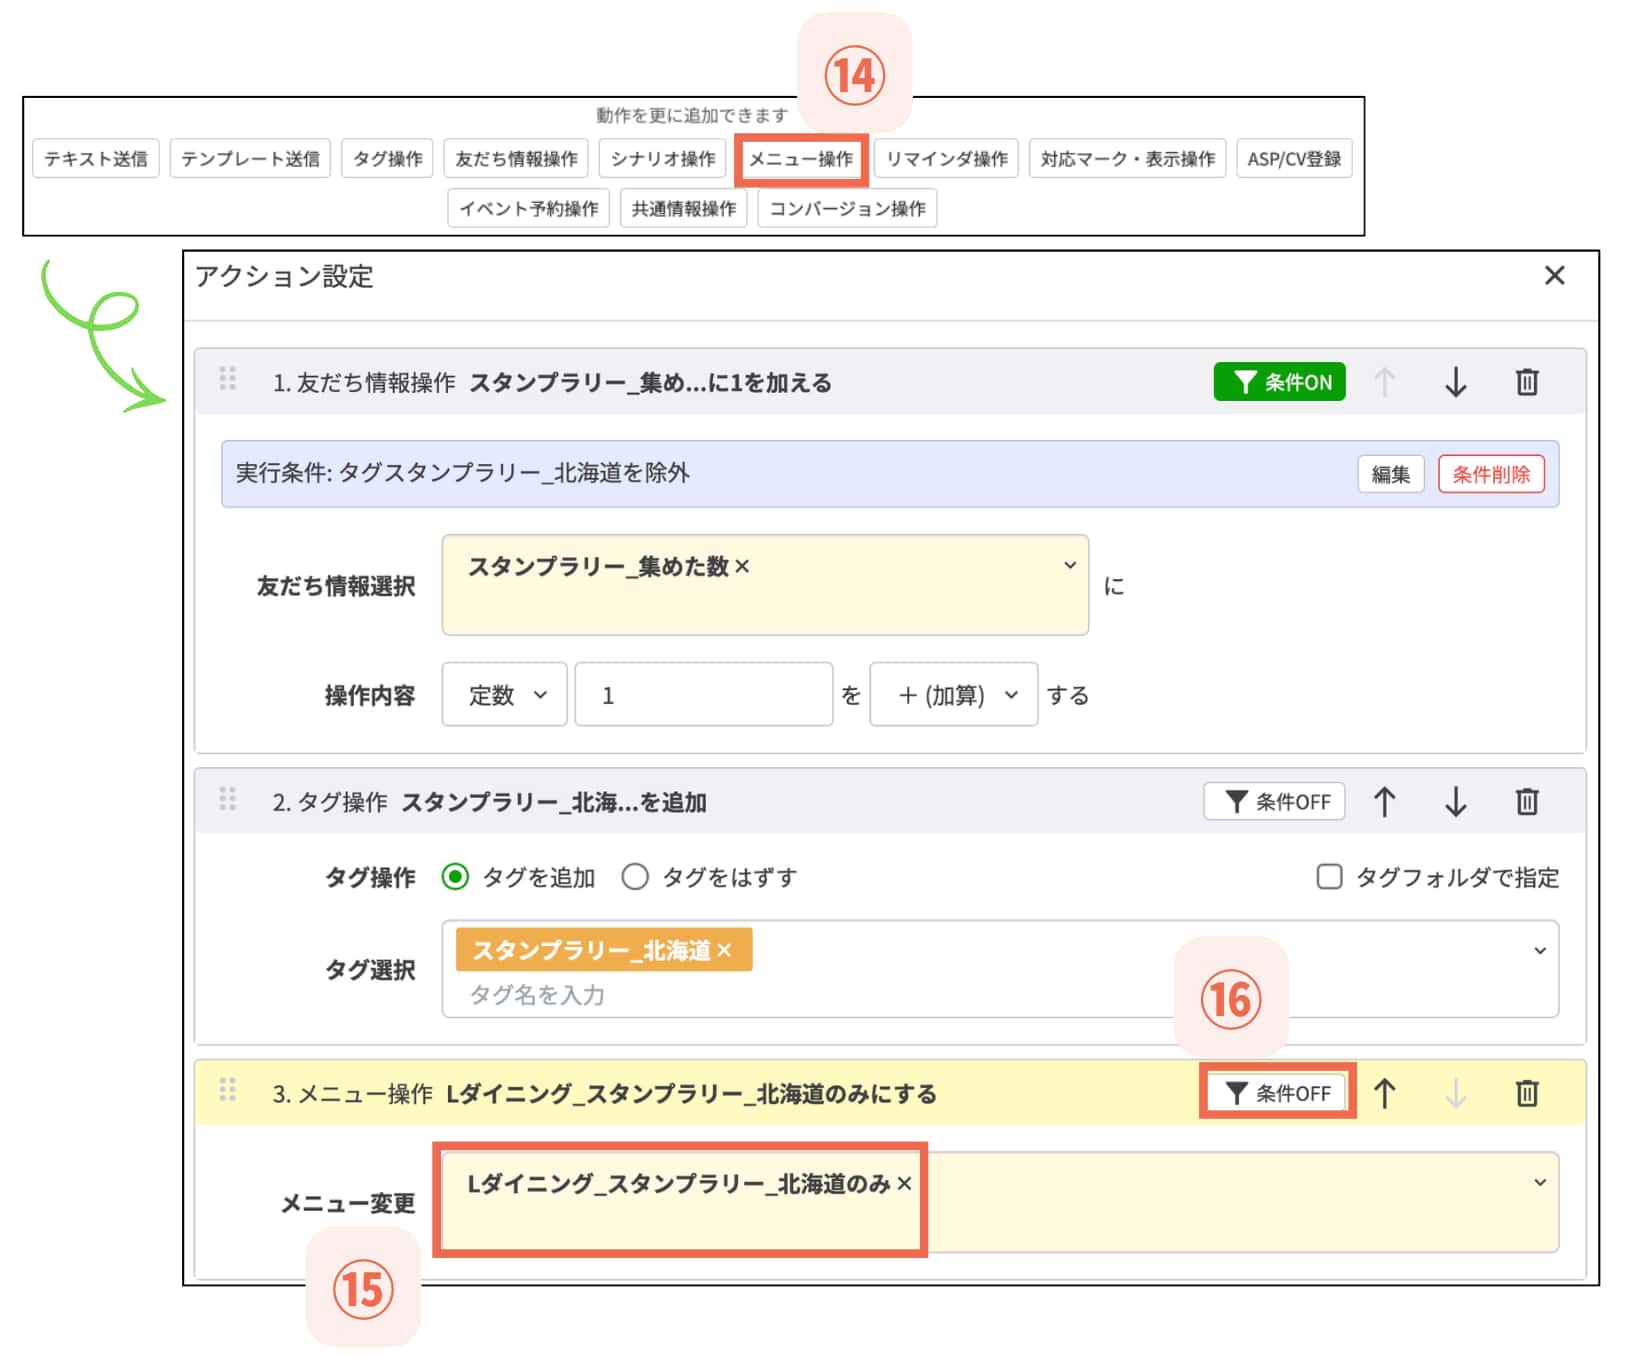Open the +(加算) operation dropdown
Screen dimensions: 1628x1356
click(952, 695)
